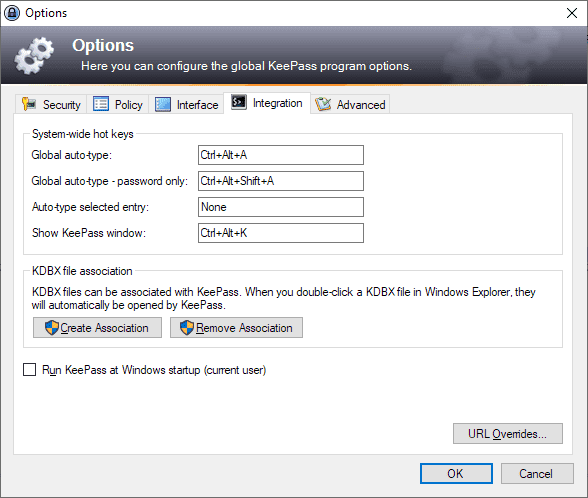This screenshot has width=588, height=498.
Task: Open the Security tab
Action: click(x=51, y=104)
